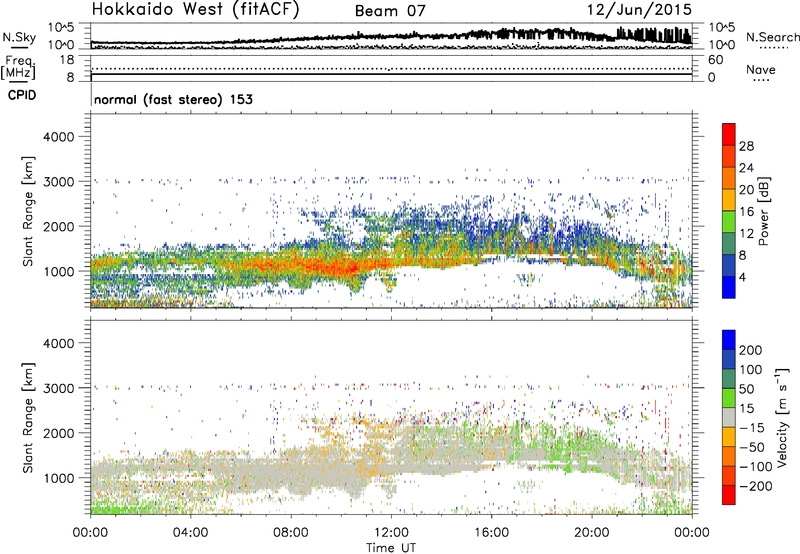Click the '24' value on the power colorbar
This screenshot has width=800, height=554.
[746, 168]
